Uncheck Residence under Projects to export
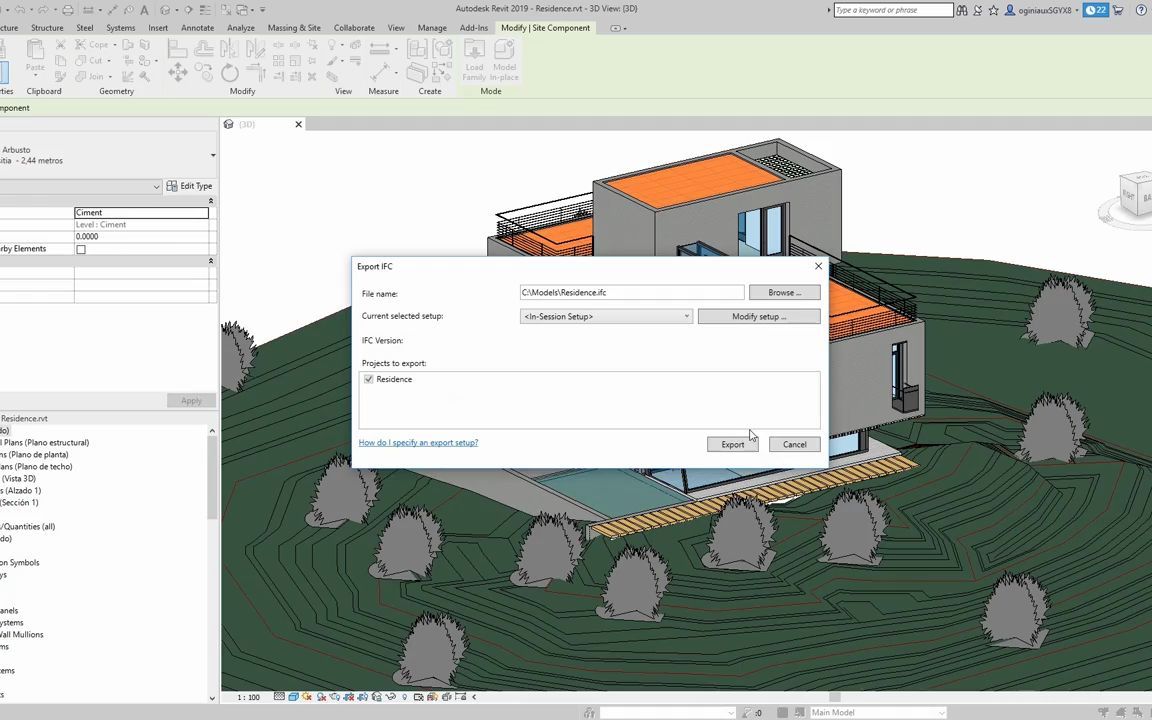This screenshot has width=1152, height=720. pyautogui.click(x=369, y=379)
